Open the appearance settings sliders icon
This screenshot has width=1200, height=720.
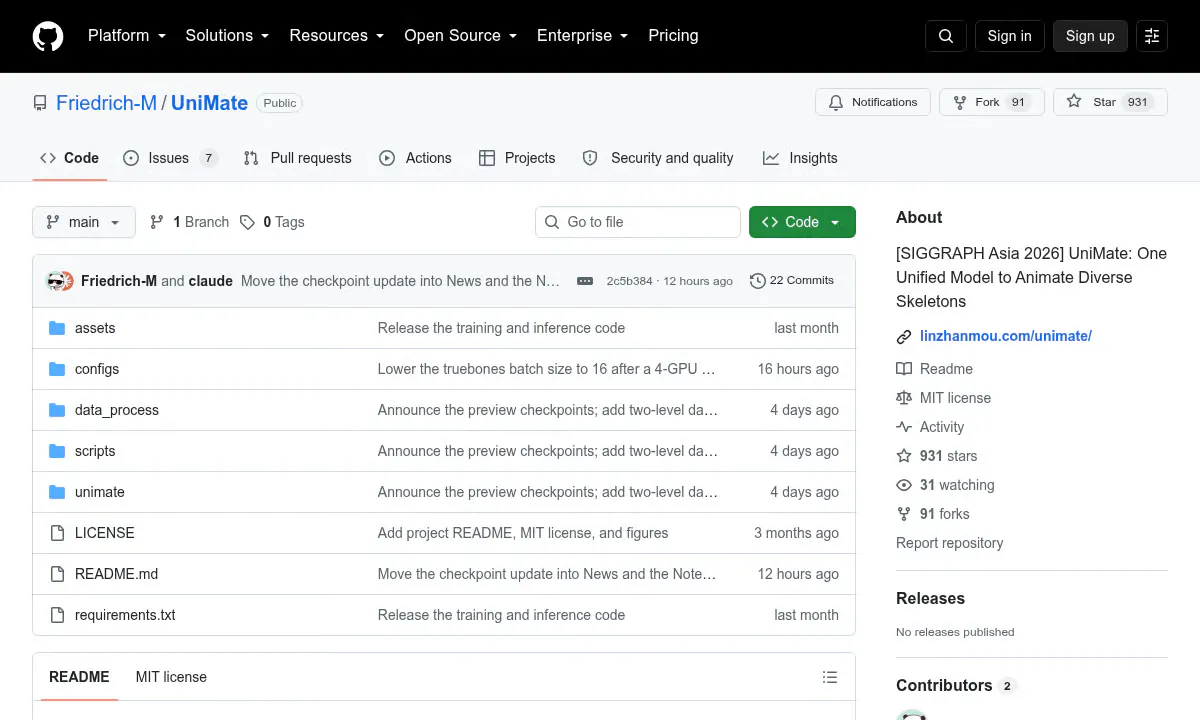pos(1152,36)
